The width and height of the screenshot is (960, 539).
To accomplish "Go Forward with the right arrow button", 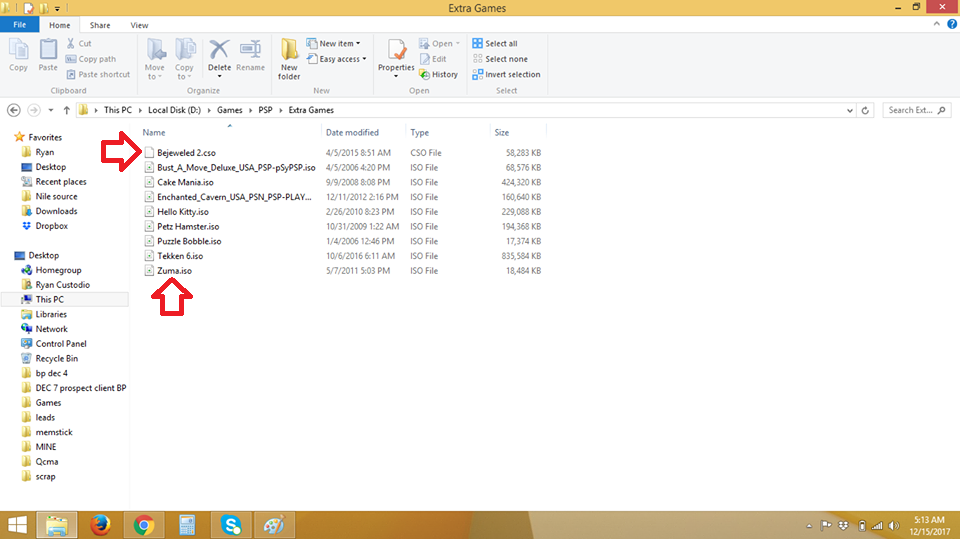I will 34,110.
